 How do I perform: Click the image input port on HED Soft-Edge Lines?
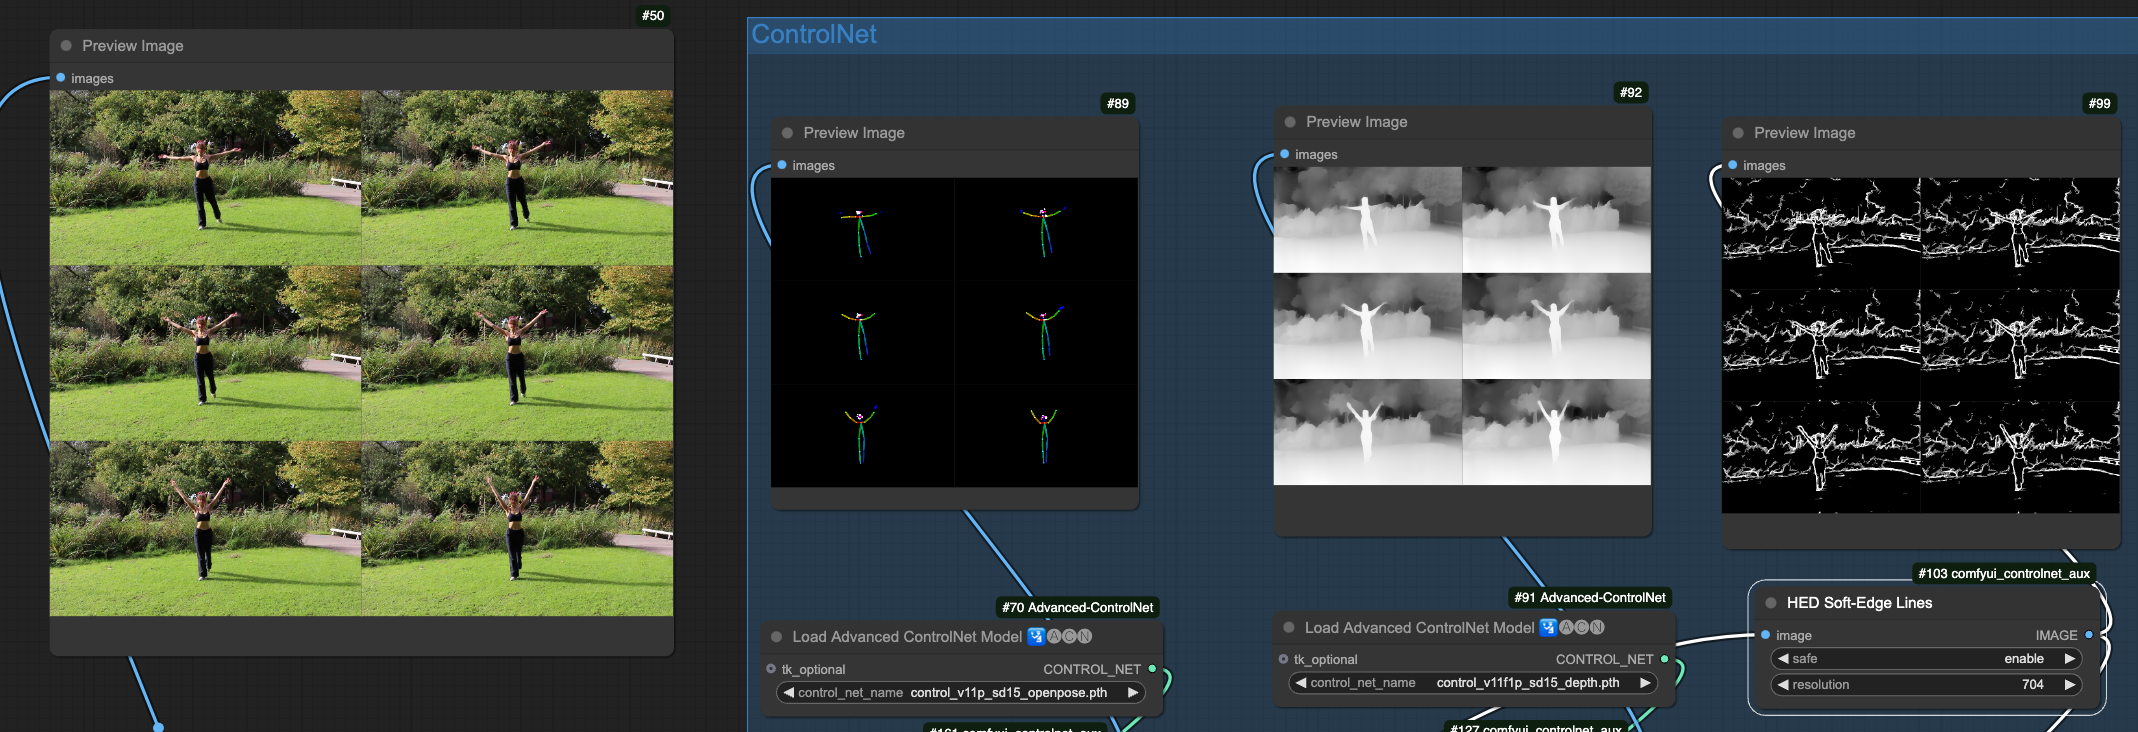[1766, 635]
